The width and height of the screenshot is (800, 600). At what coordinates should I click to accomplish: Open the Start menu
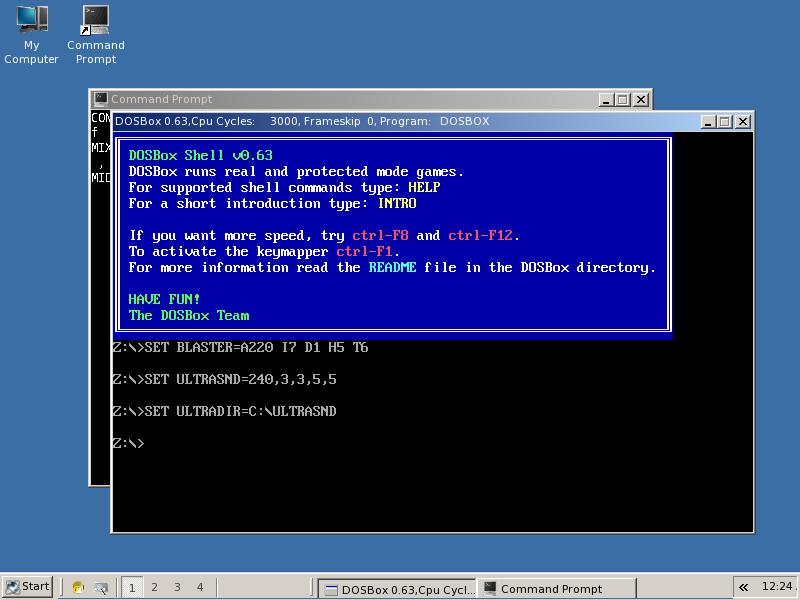pyautogui.click(x=25, y=587)
